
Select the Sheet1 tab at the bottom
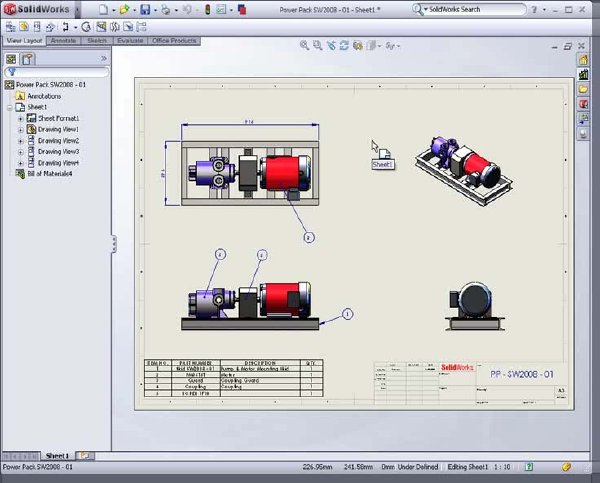point(57,455)
